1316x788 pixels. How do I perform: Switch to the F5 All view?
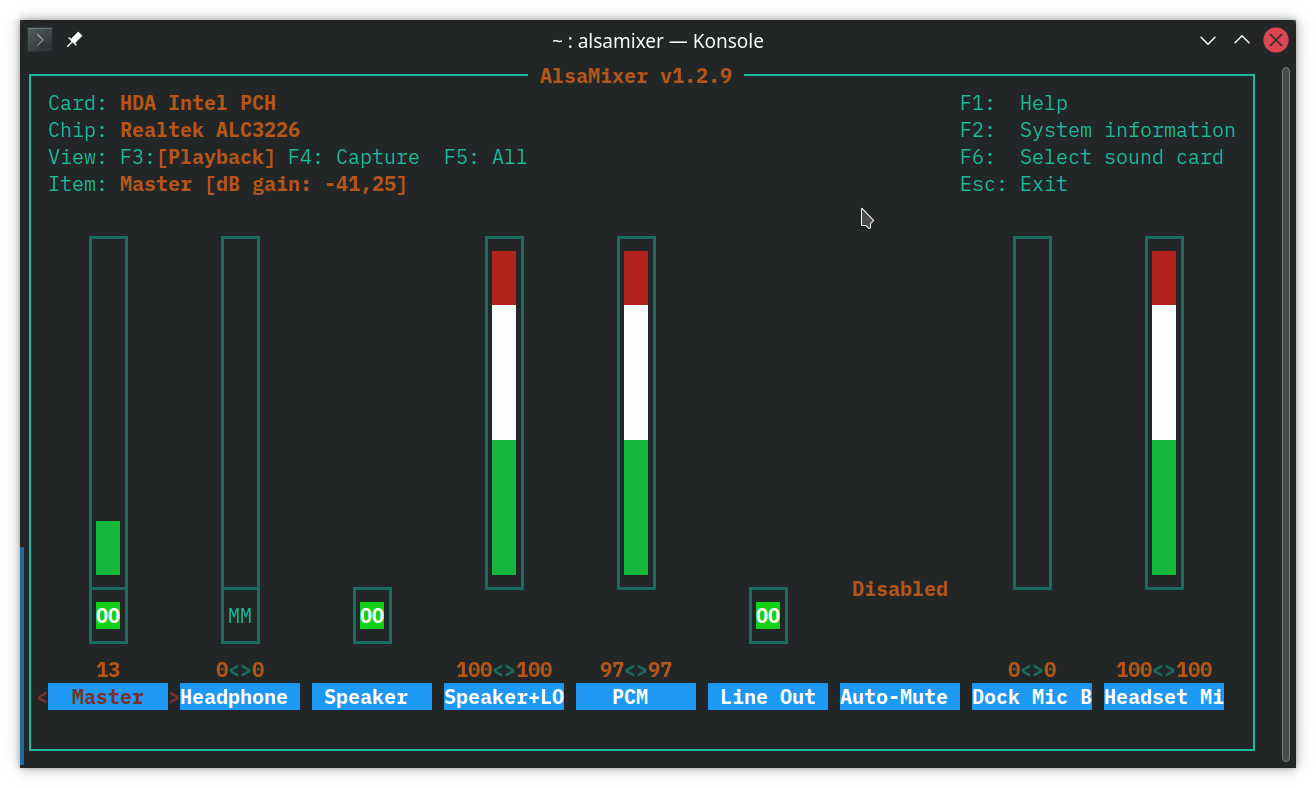(x=486, y=157)
